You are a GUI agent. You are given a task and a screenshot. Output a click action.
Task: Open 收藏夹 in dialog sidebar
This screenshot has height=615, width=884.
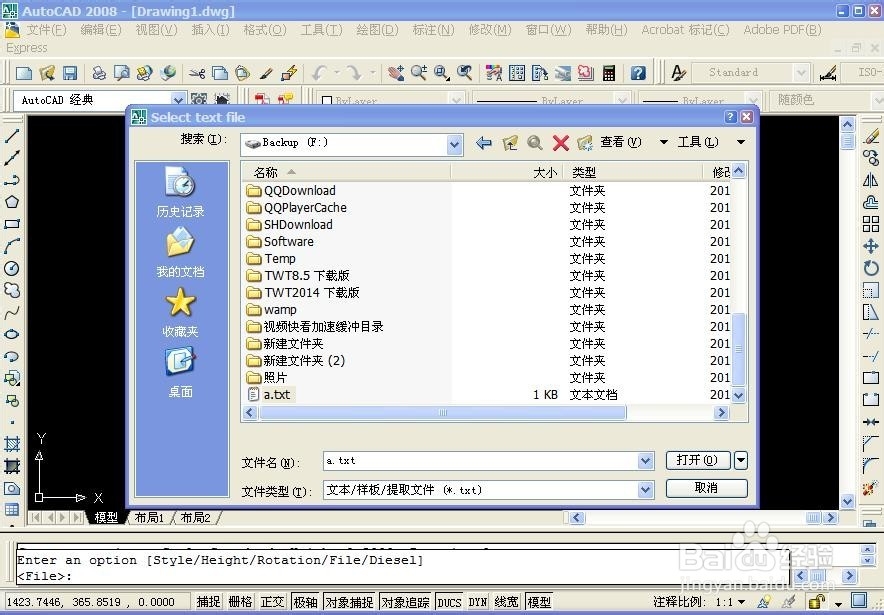[180, 313]
